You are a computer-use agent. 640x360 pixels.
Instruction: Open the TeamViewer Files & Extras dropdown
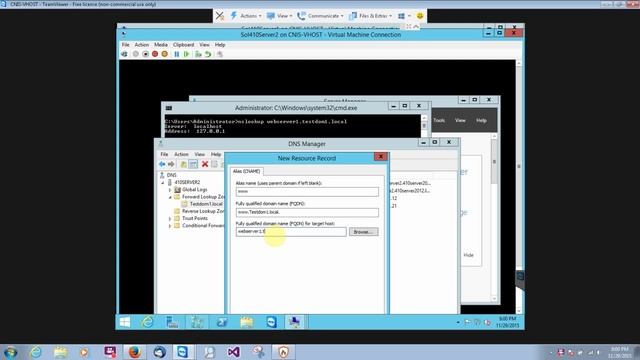[x=370, y=16]
